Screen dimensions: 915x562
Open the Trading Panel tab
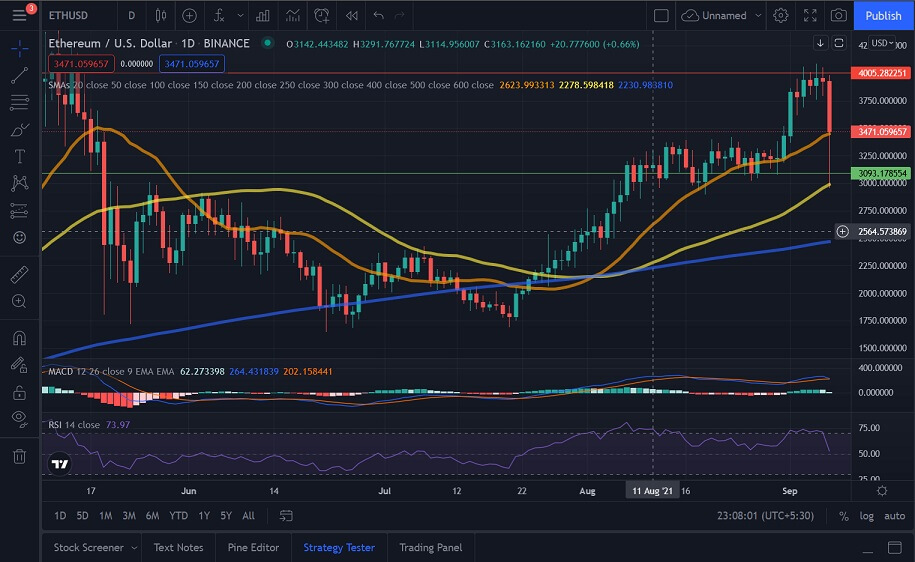pos(430,547)
